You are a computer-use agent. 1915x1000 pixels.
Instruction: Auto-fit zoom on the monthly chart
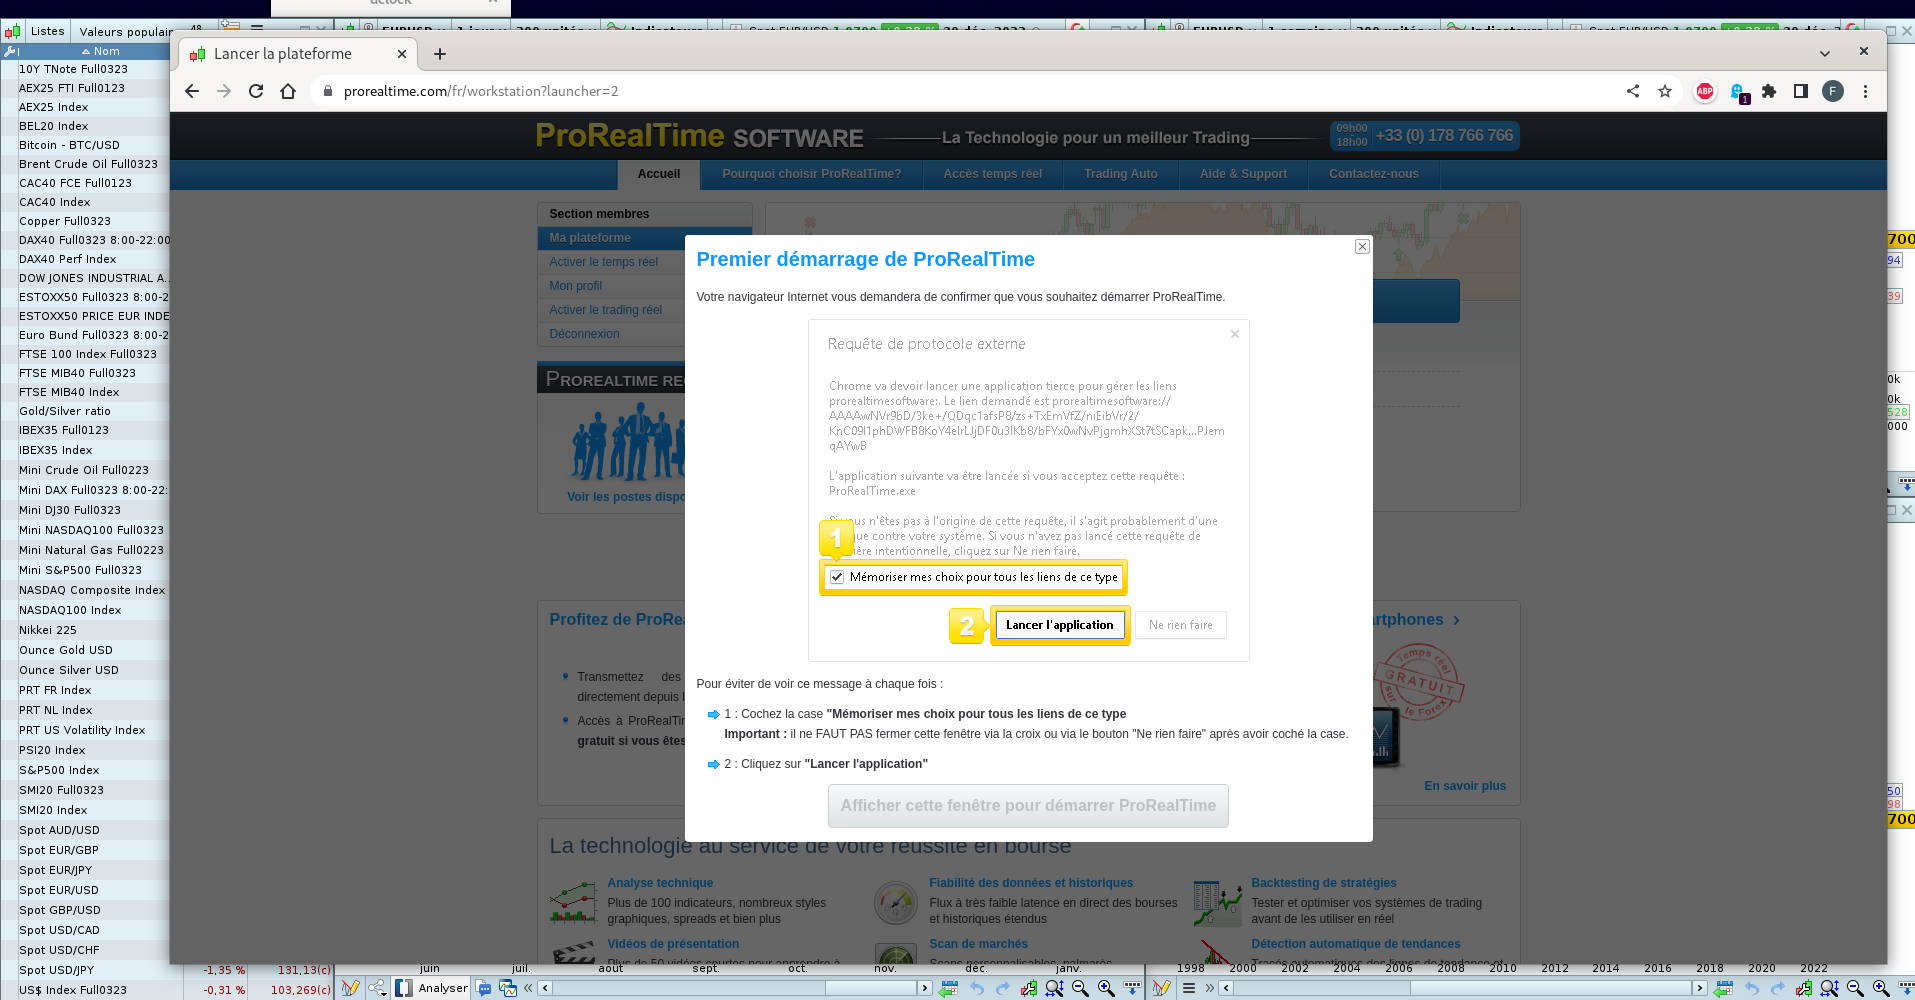[x=1054, y=988]
